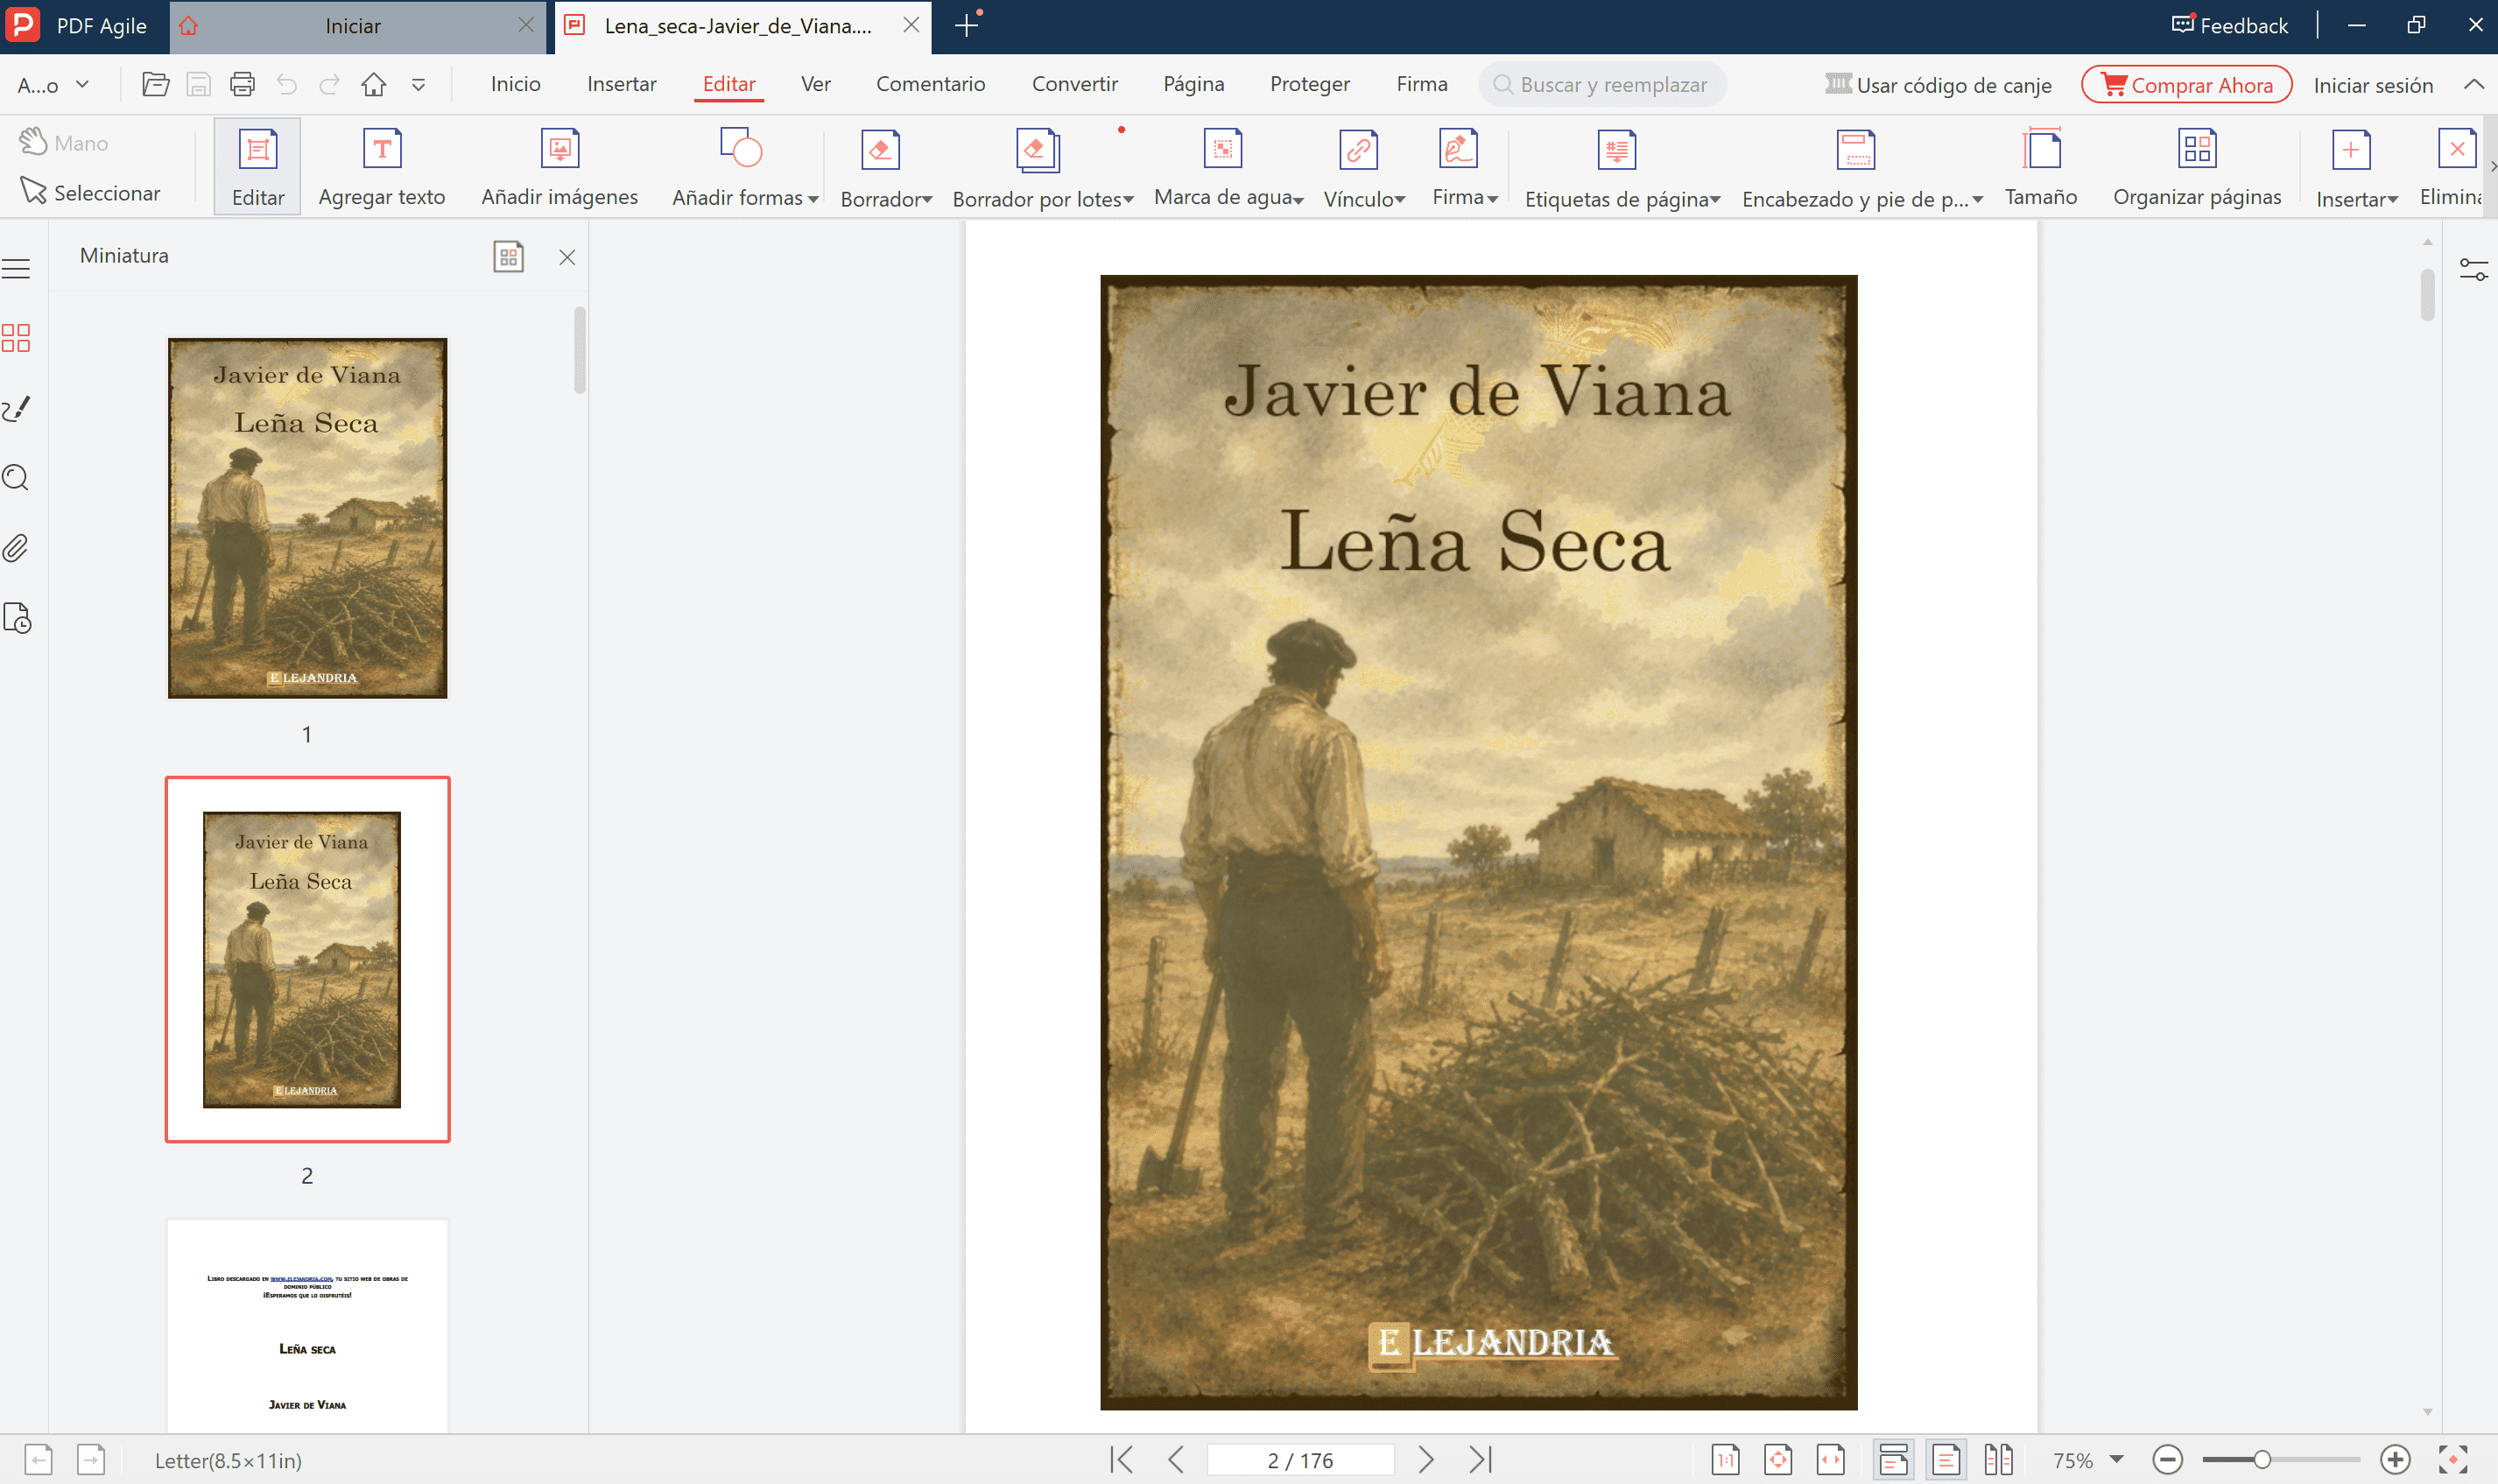Click the zoom slider handle
Screen dimensions: 2498x1484
[2261, 1460]
